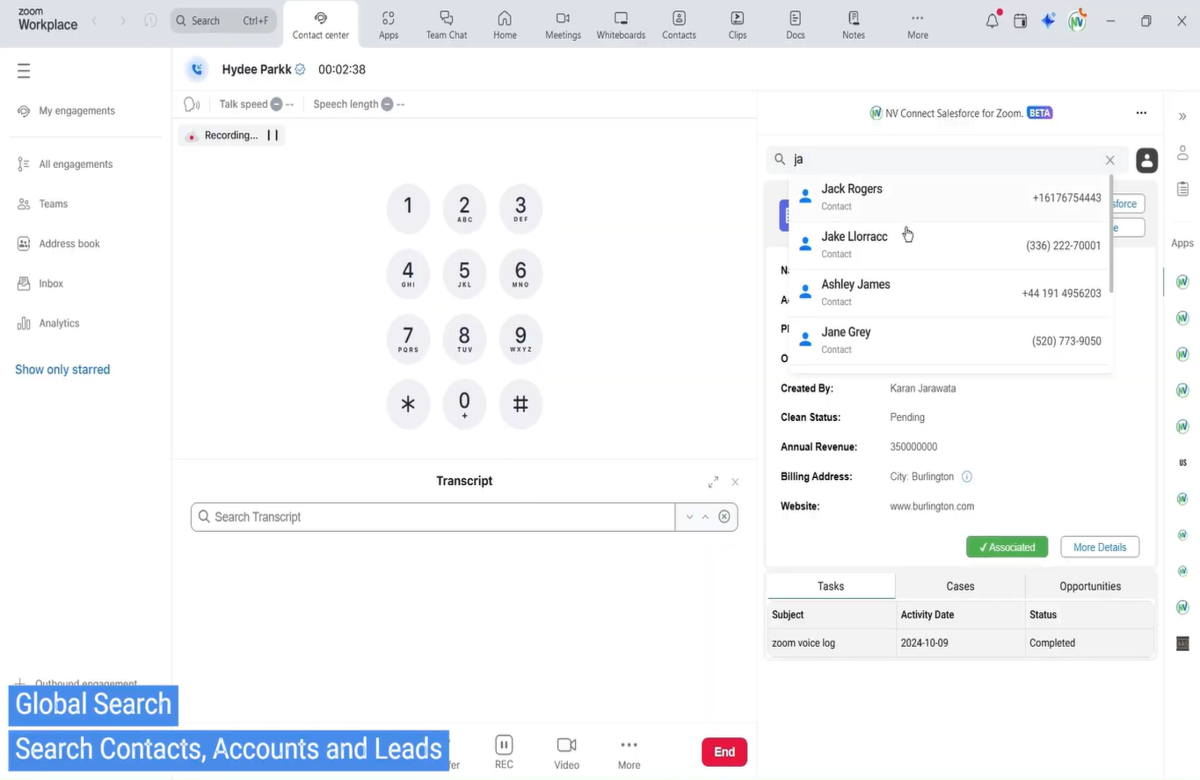Close the Transcript panel
The width and height of the screenshot is (1200, 780).
pyautogui.click(x=735, y=482)
